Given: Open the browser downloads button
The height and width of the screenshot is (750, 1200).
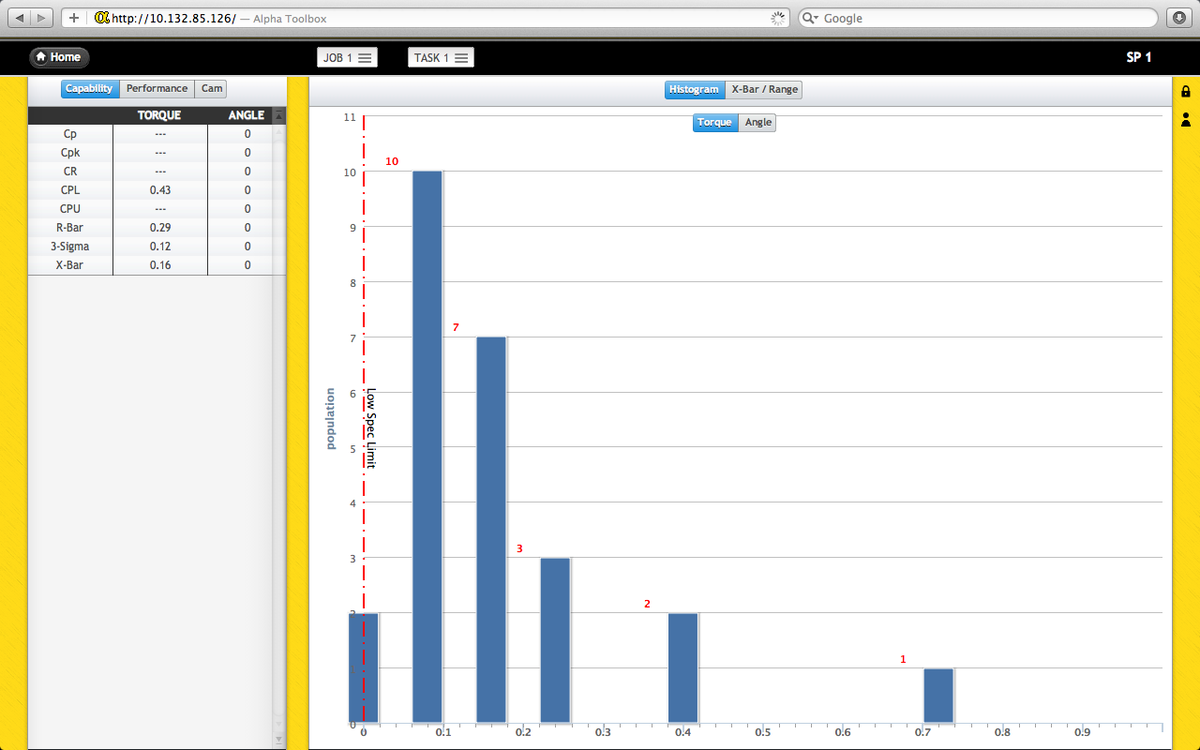Looking at the screenshot, I should [x=1176, y=18].
